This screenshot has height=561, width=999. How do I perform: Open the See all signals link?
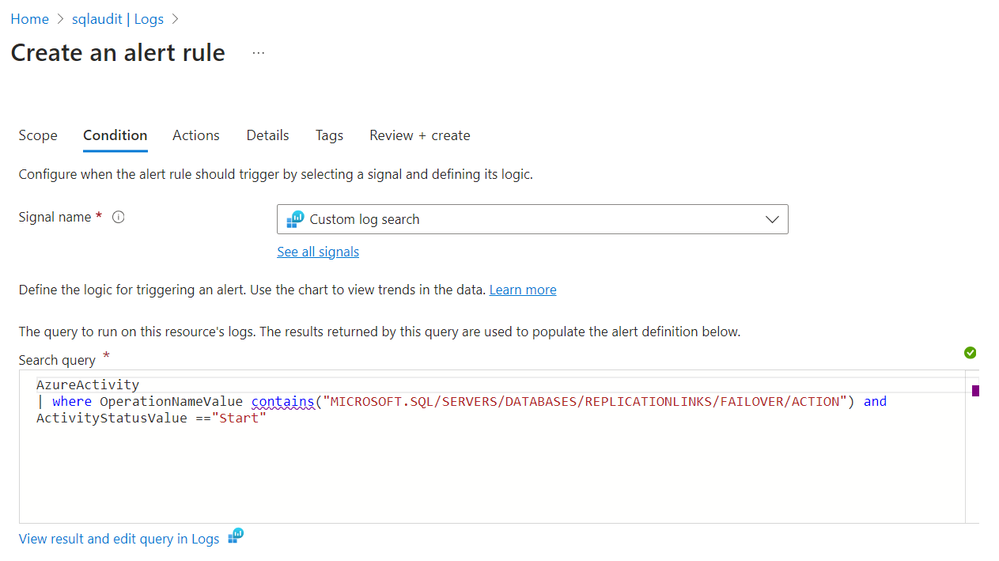[x=318, y=252]
